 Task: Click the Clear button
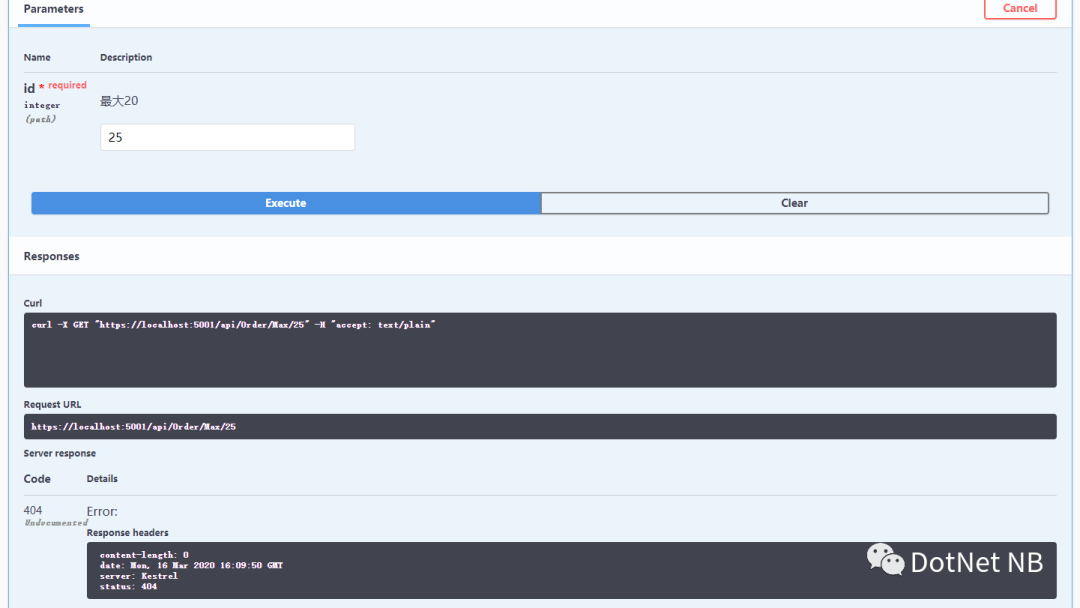[795, 203]
